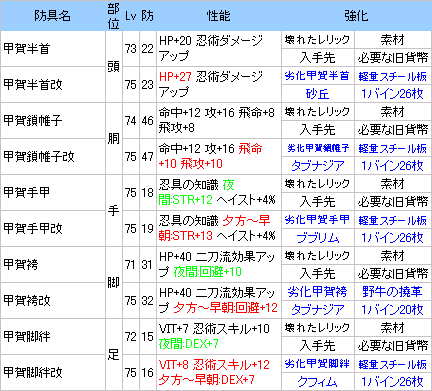Click the 軽量スチール板 link in 甲賀手甲改 row
This screenshot has height=391, width=432.
(x=392, y=220)
